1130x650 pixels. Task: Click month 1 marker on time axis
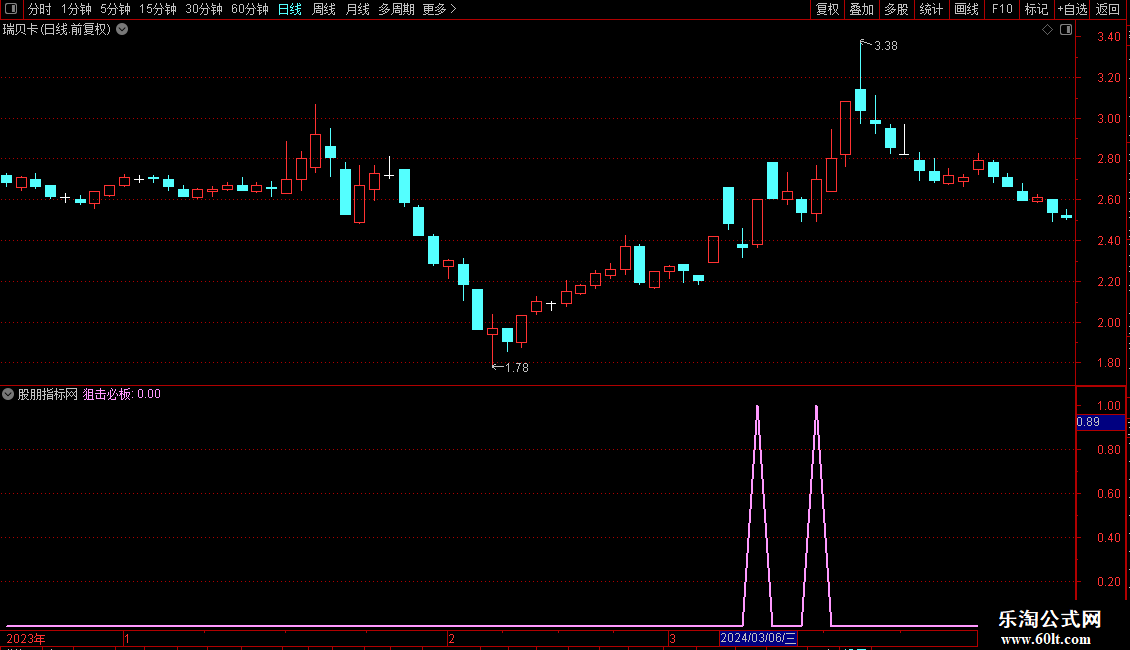pos(127,638)
